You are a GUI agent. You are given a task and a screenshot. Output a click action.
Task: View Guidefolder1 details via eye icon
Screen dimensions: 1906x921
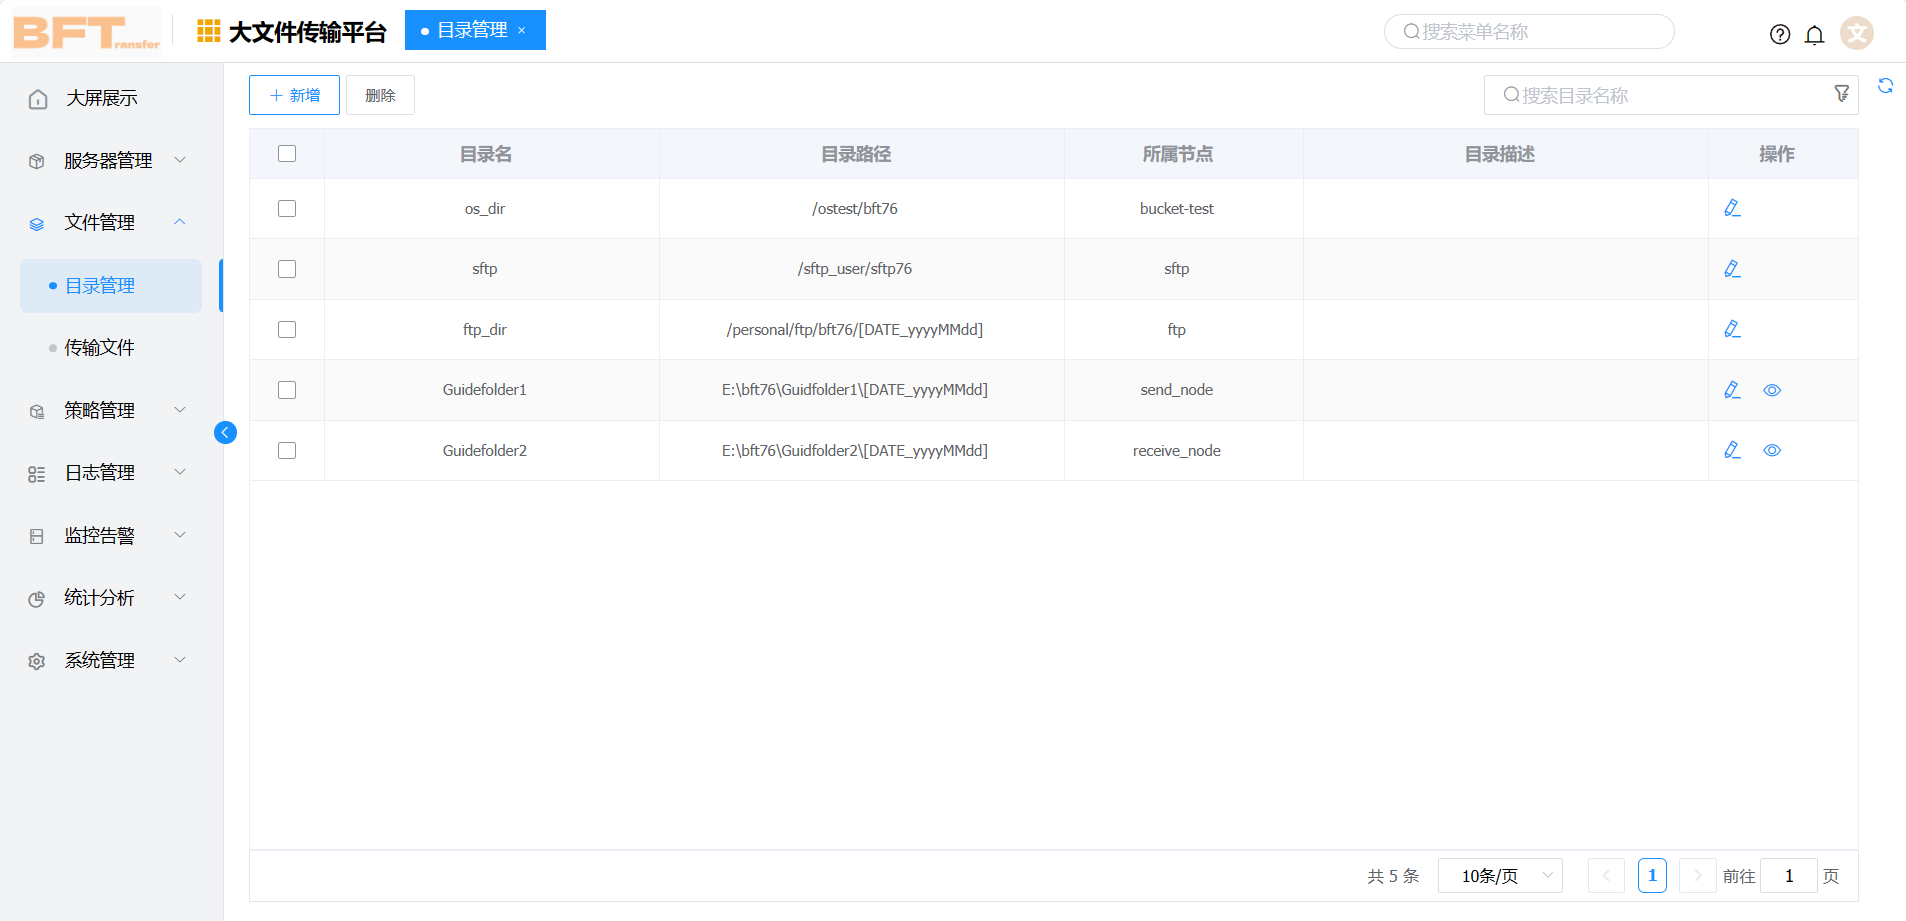pyautogui.click(x=1772, y=390)
